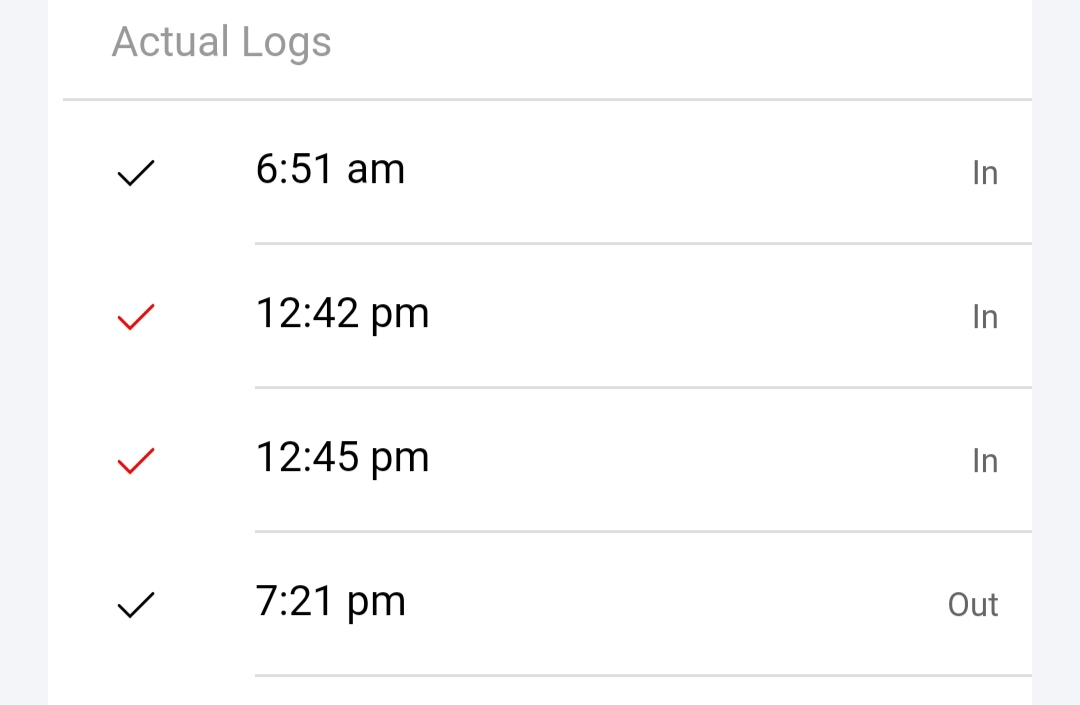Click the gray margin left of the logs card
1080x705 pixels.
[x=23, y=352]
